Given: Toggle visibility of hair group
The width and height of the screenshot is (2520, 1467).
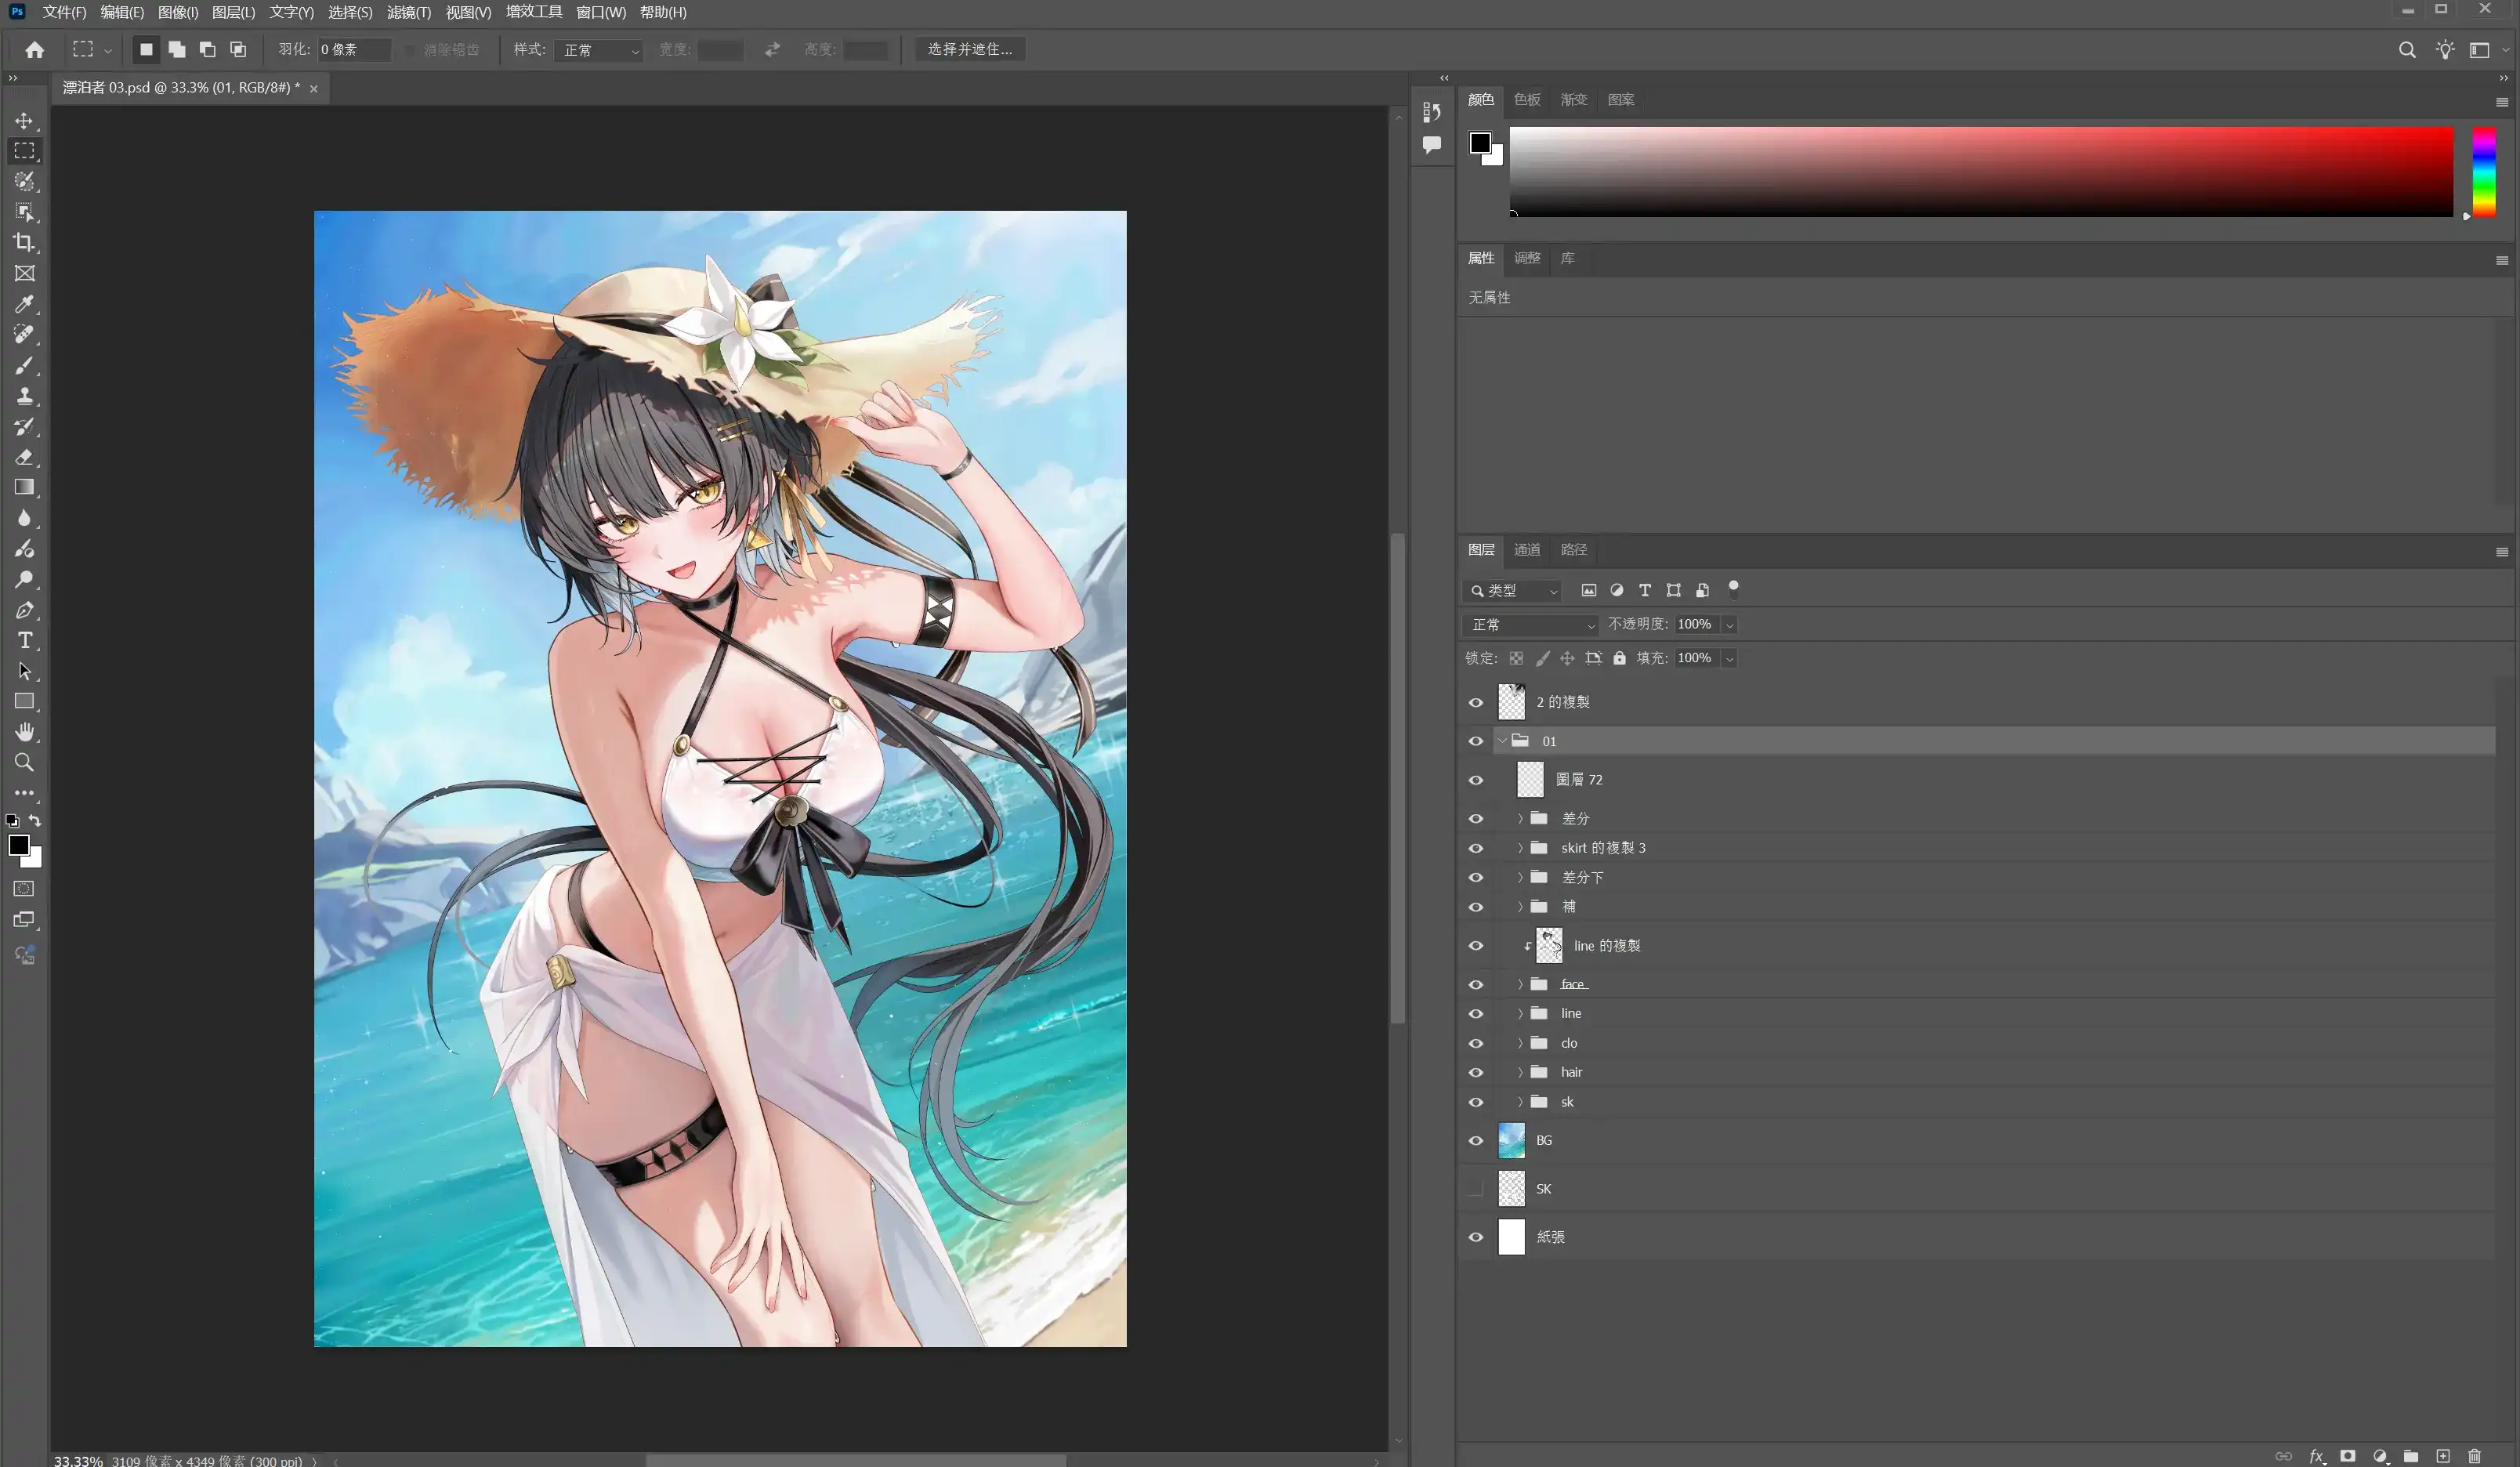Looking at the screenshot, I should [x=1476, y=1073].
